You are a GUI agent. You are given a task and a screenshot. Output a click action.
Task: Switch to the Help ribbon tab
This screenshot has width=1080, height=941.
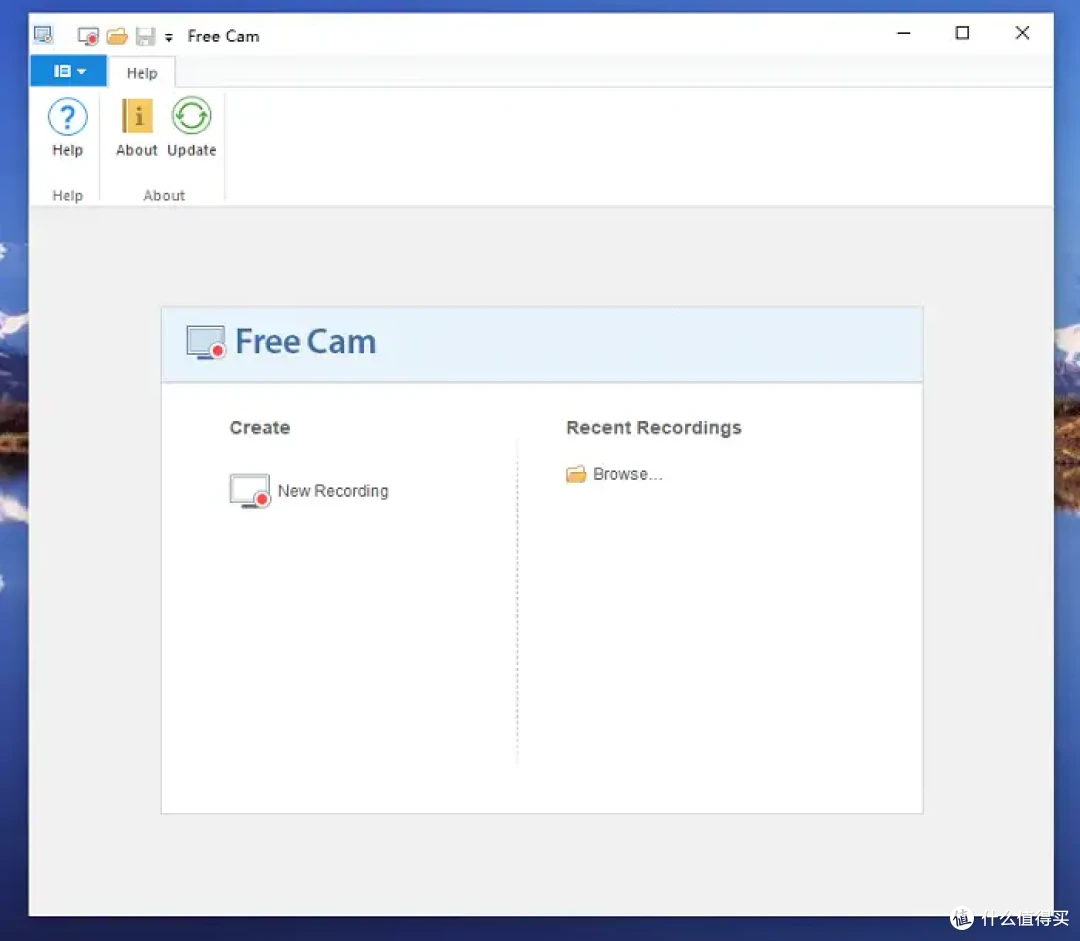(x=142, y=73)
